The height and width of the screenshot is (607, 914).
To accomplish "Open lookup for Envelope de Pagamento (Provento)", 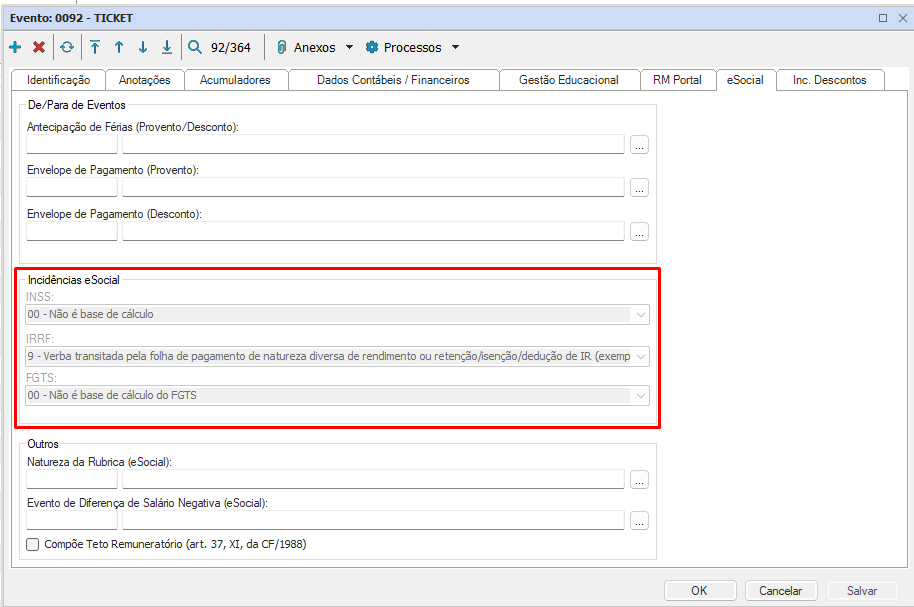I will (639, 188).
